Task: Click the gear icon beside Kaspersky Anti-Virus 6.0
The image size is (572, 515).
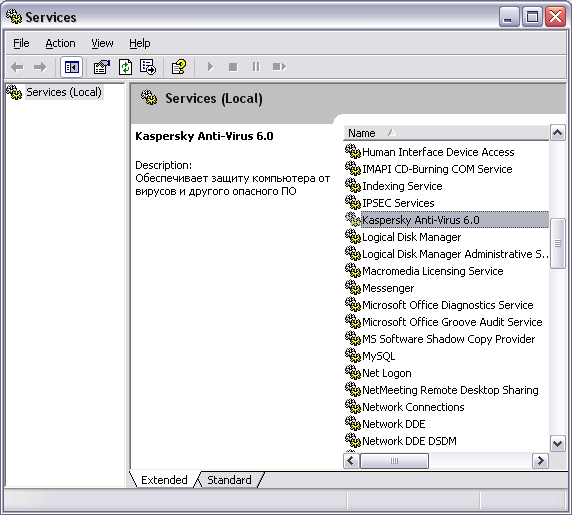Action: pyautogui.click(x=353, y=219)
